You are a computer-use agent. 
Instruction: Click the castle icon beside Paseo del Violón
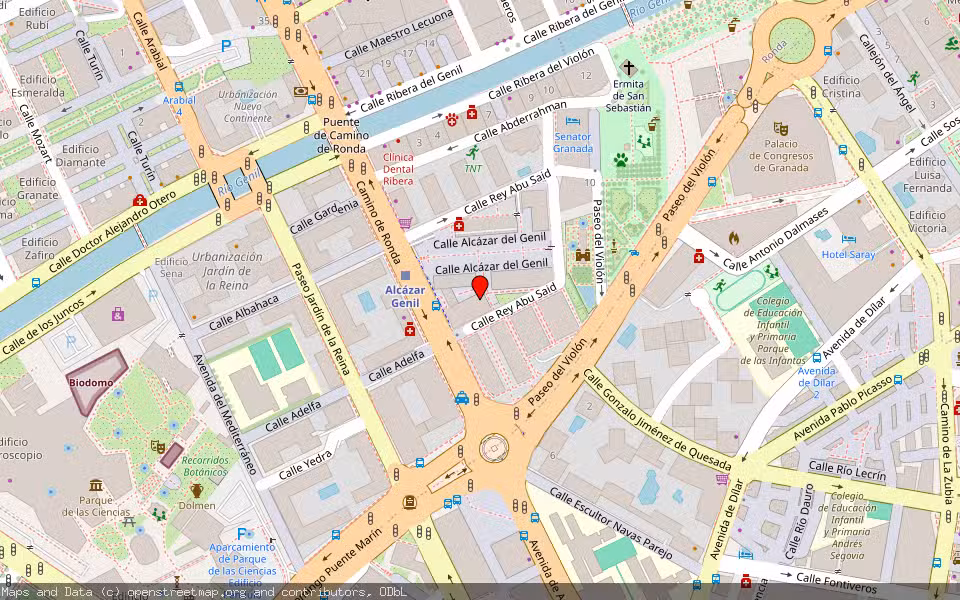(581, 255)
